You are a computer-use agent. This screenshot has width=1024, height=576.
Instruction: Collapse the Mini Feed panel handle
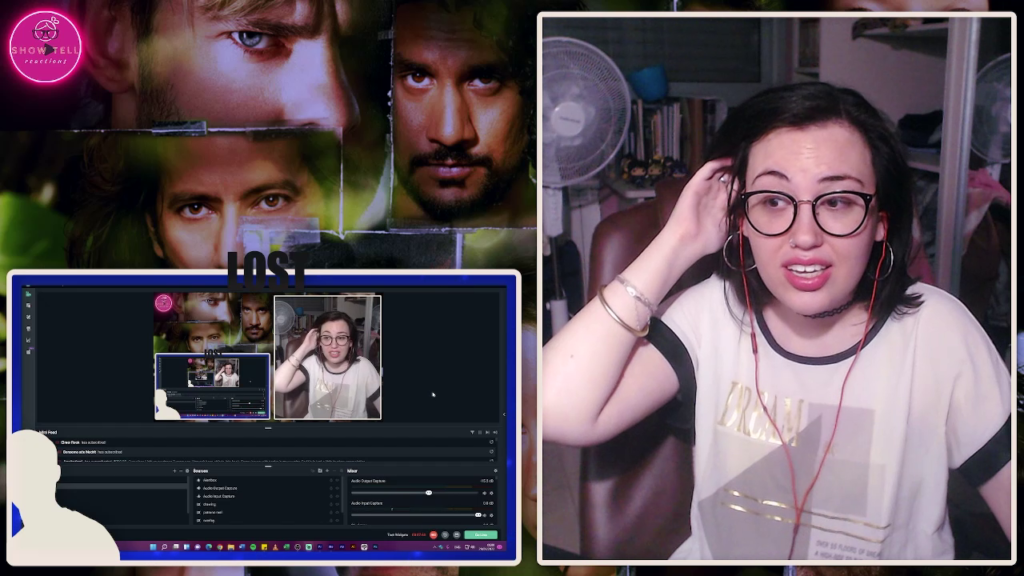pos(268,427)
